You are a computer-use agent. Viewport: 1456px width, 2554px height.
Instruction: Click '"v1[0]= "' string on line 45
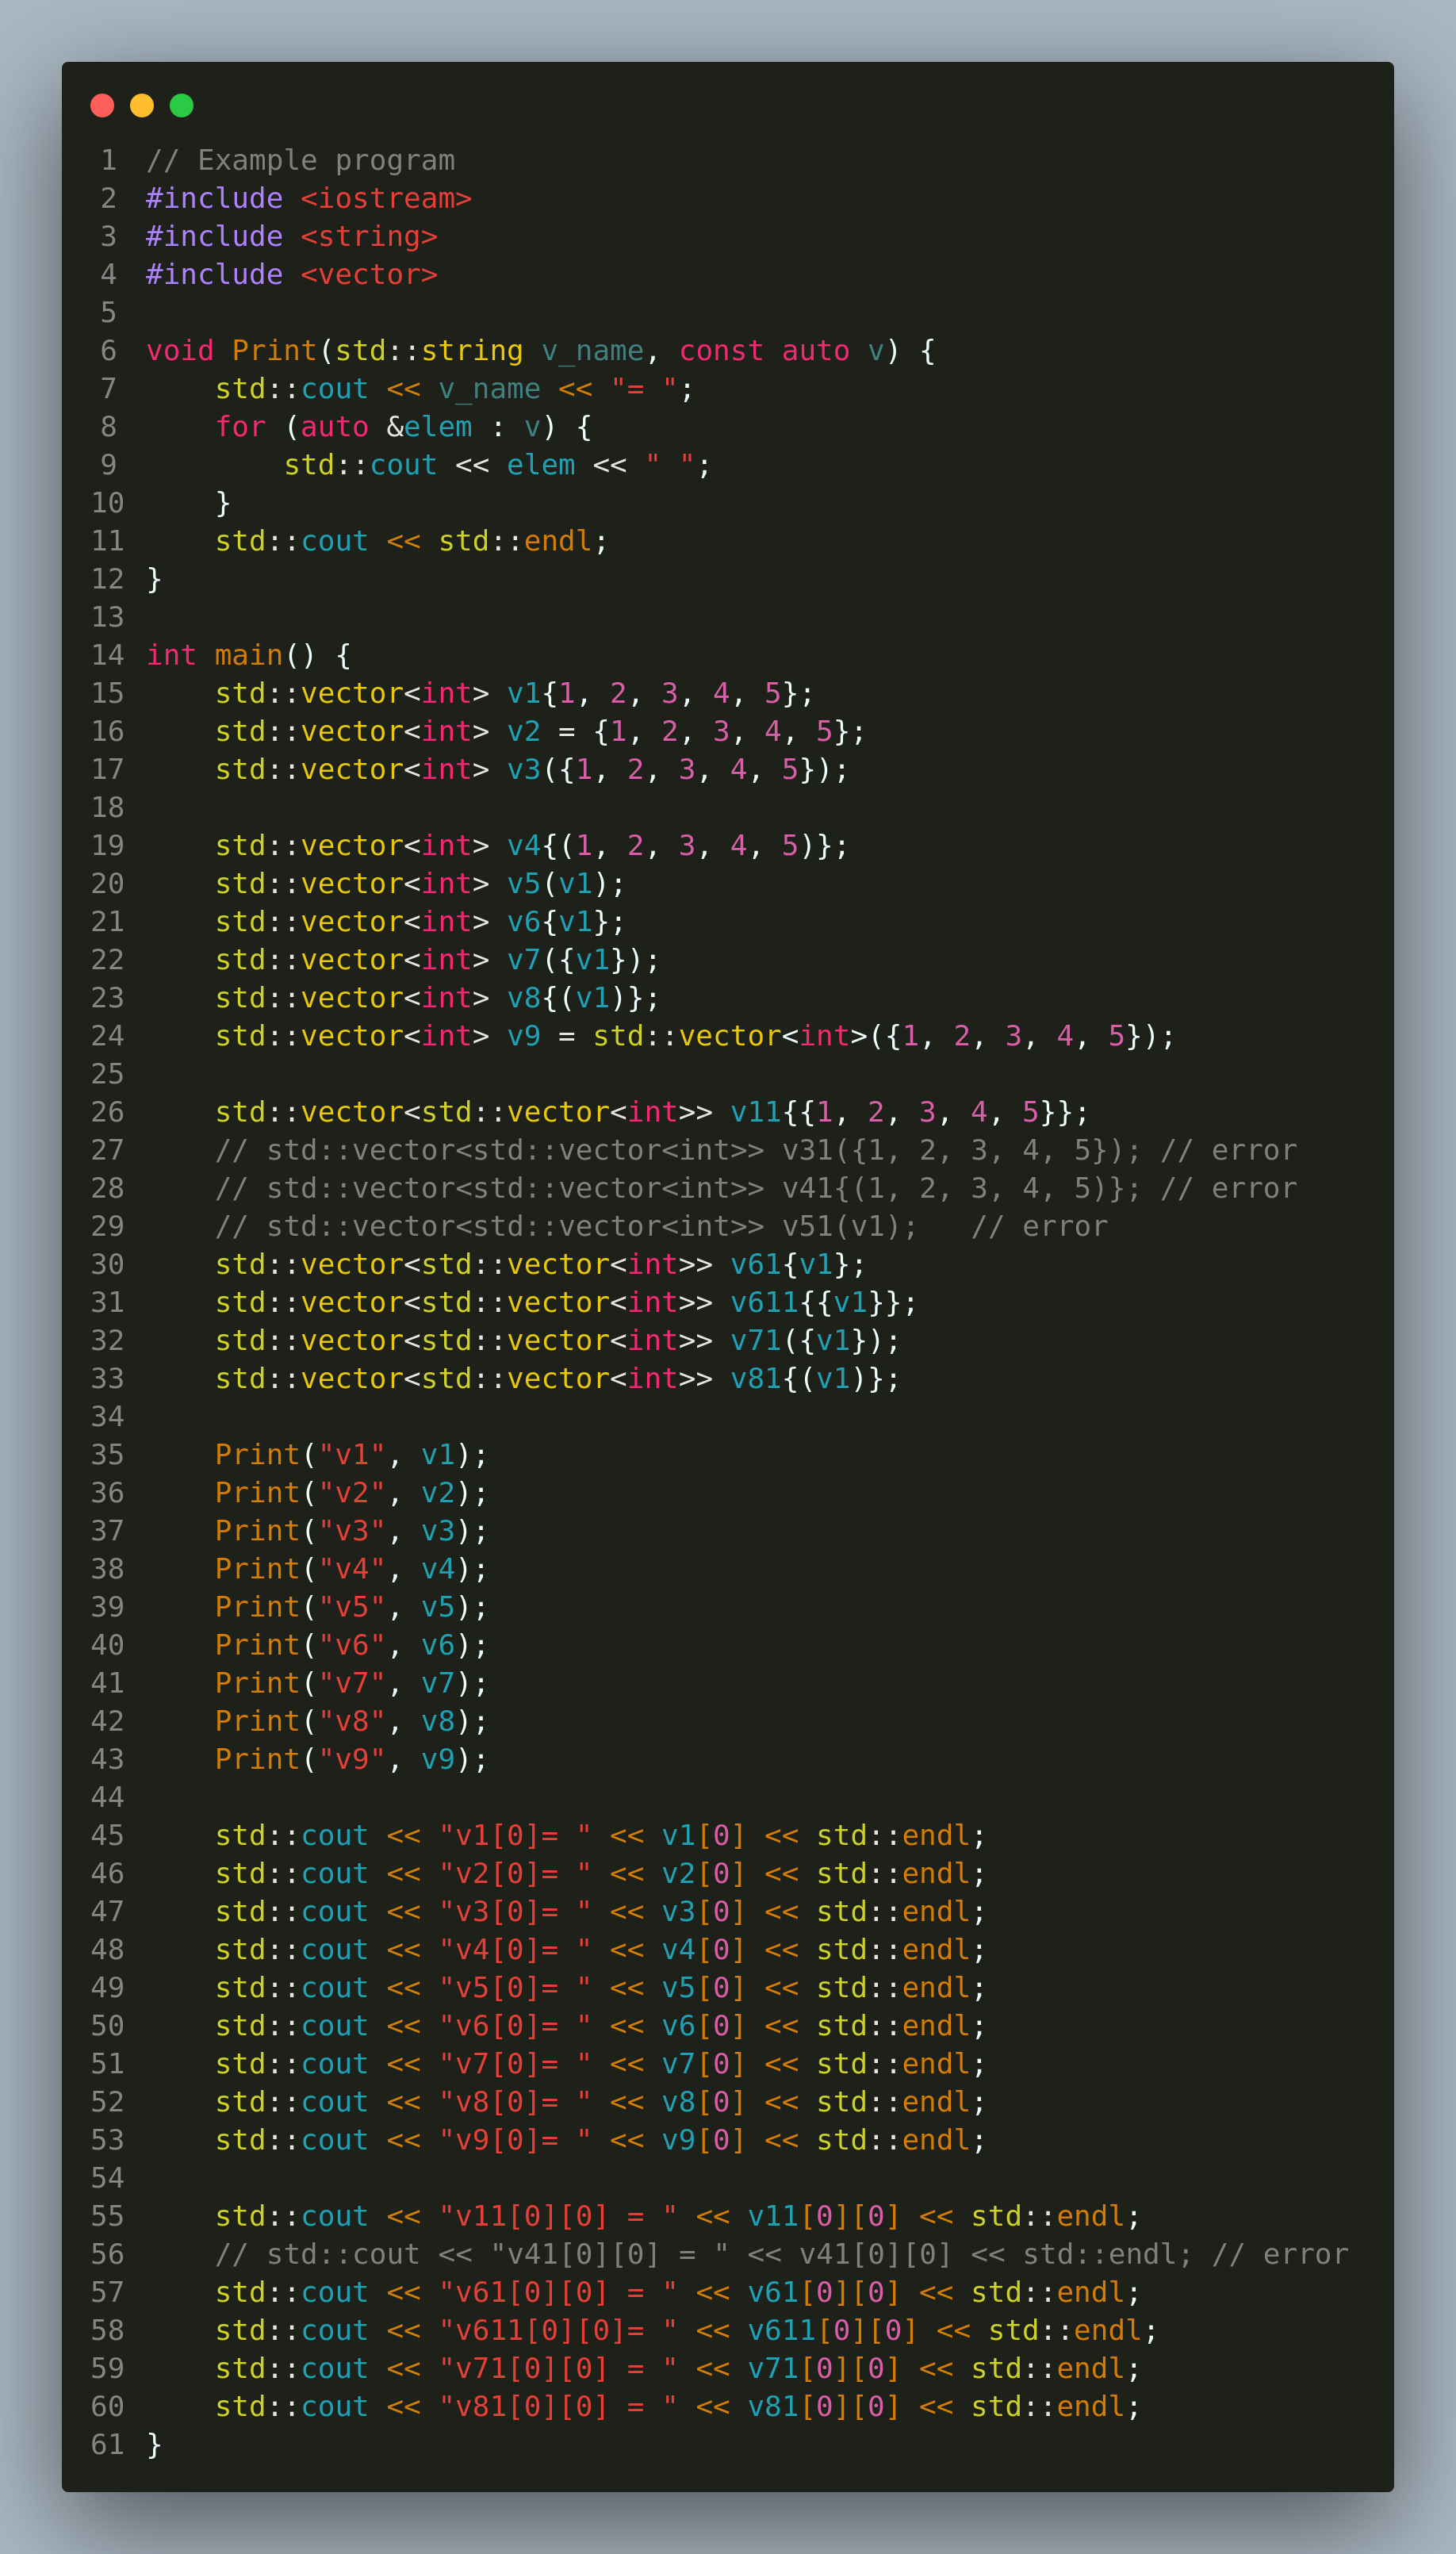(515, 1835)
